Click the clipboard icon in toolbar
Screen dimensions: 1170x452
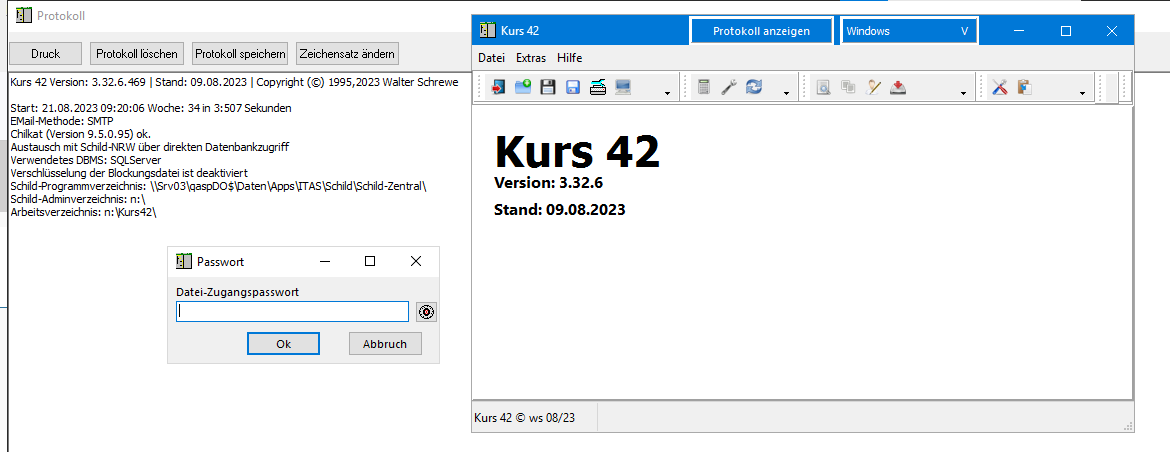(1024, 88)
